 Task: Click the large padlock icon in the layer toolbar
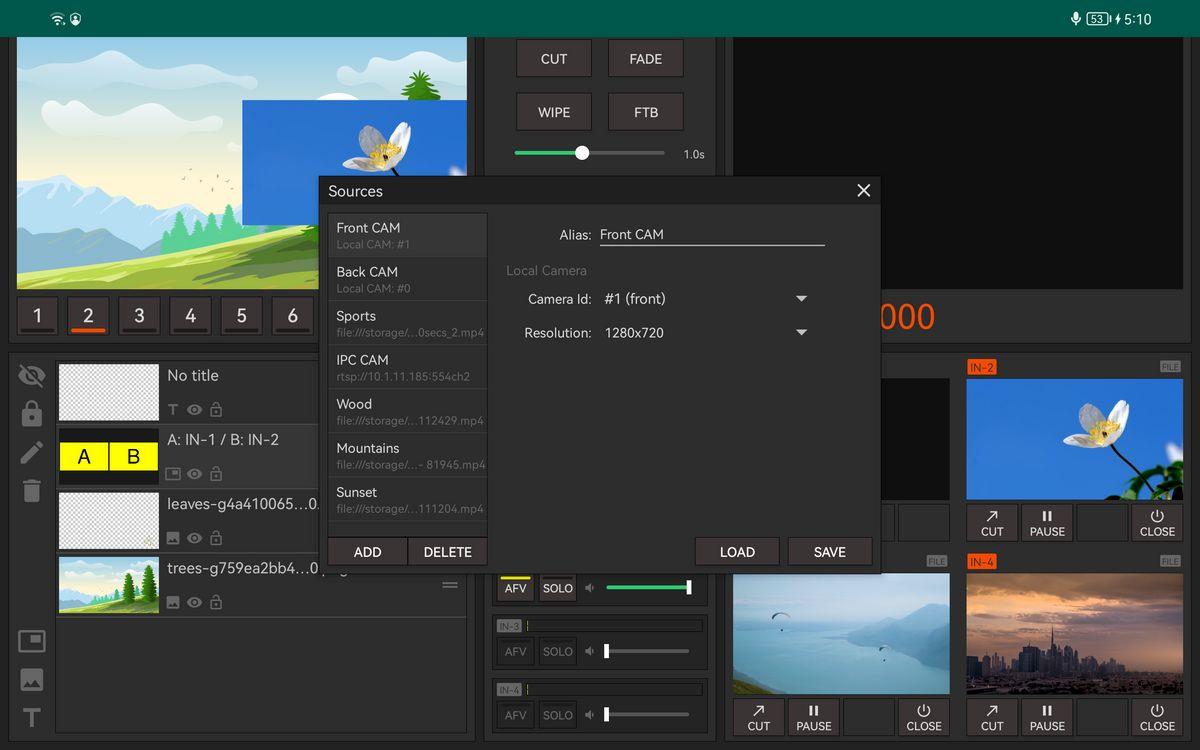(32, 413)
